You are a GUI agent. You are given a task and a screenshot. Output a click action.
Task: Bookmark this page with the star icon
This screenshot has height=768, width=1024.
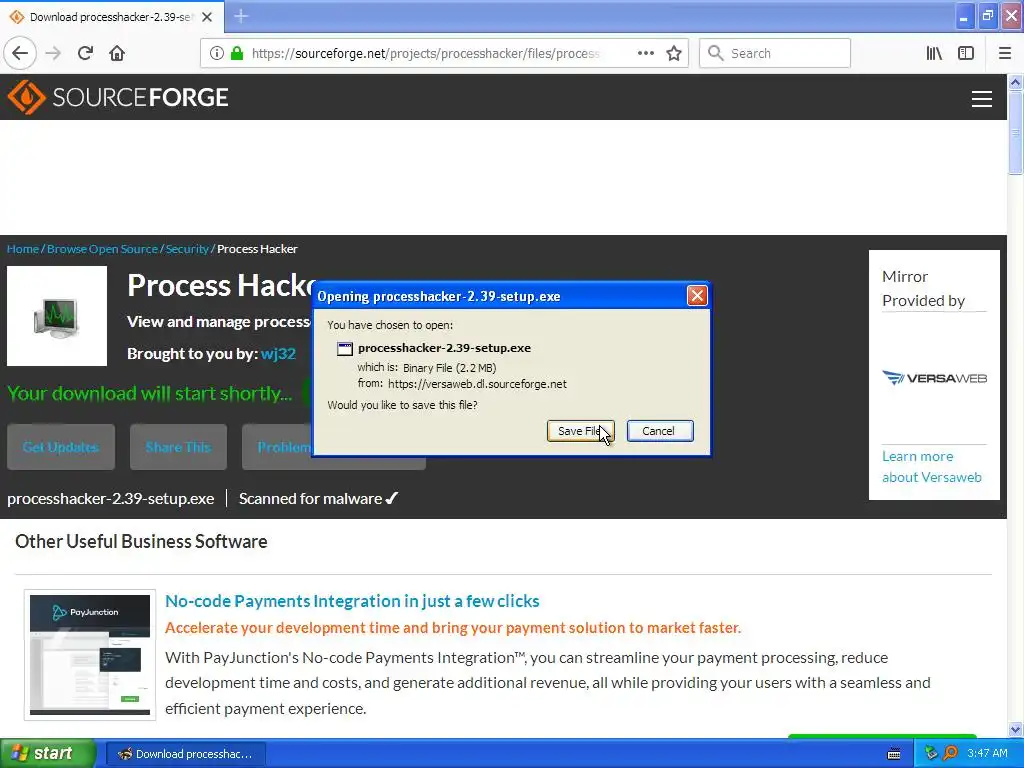(x=674, y=53)
